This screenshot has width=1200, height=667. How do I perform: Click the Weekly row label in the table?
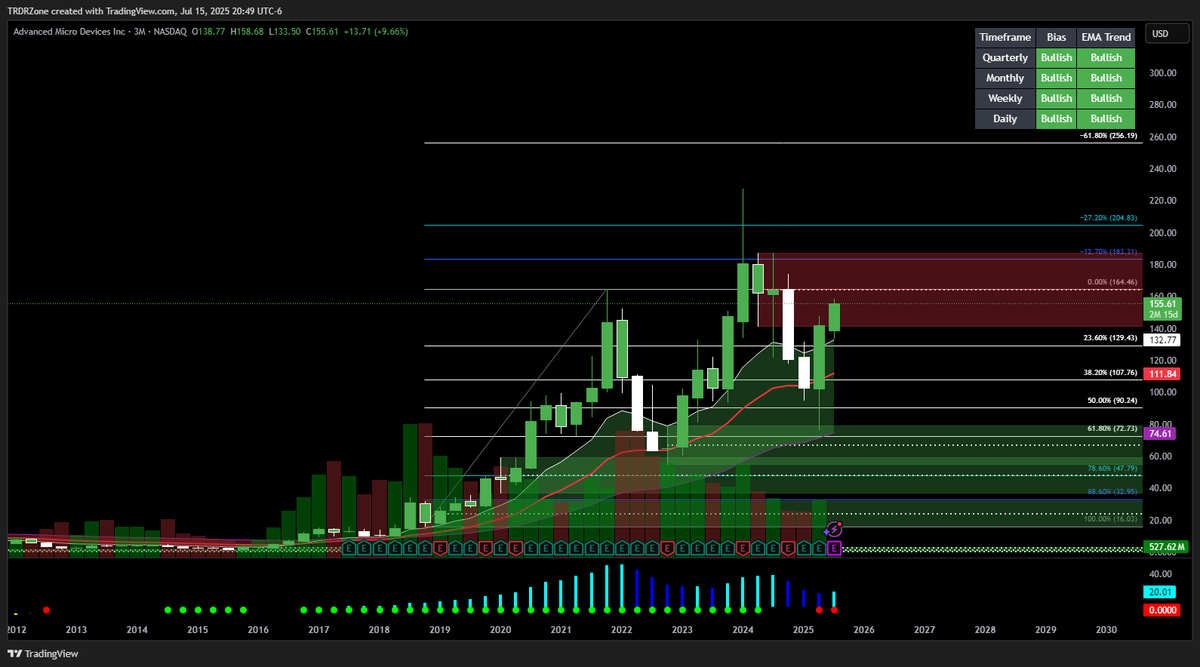[1005, 98]
